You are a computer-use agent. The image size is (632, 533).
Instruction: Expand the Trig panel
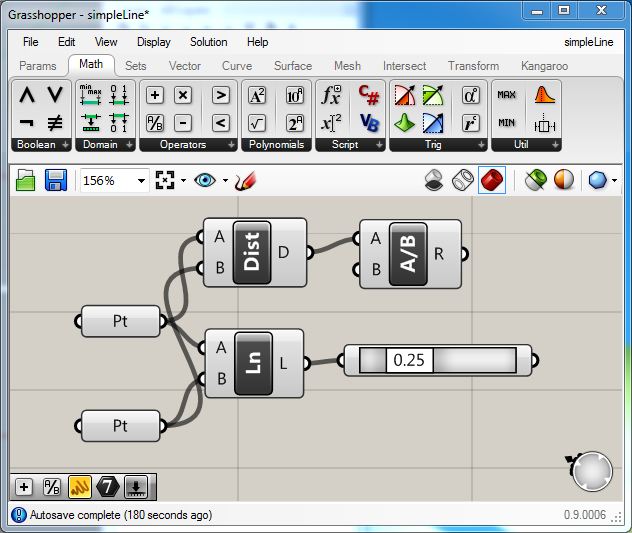(481, 144)
